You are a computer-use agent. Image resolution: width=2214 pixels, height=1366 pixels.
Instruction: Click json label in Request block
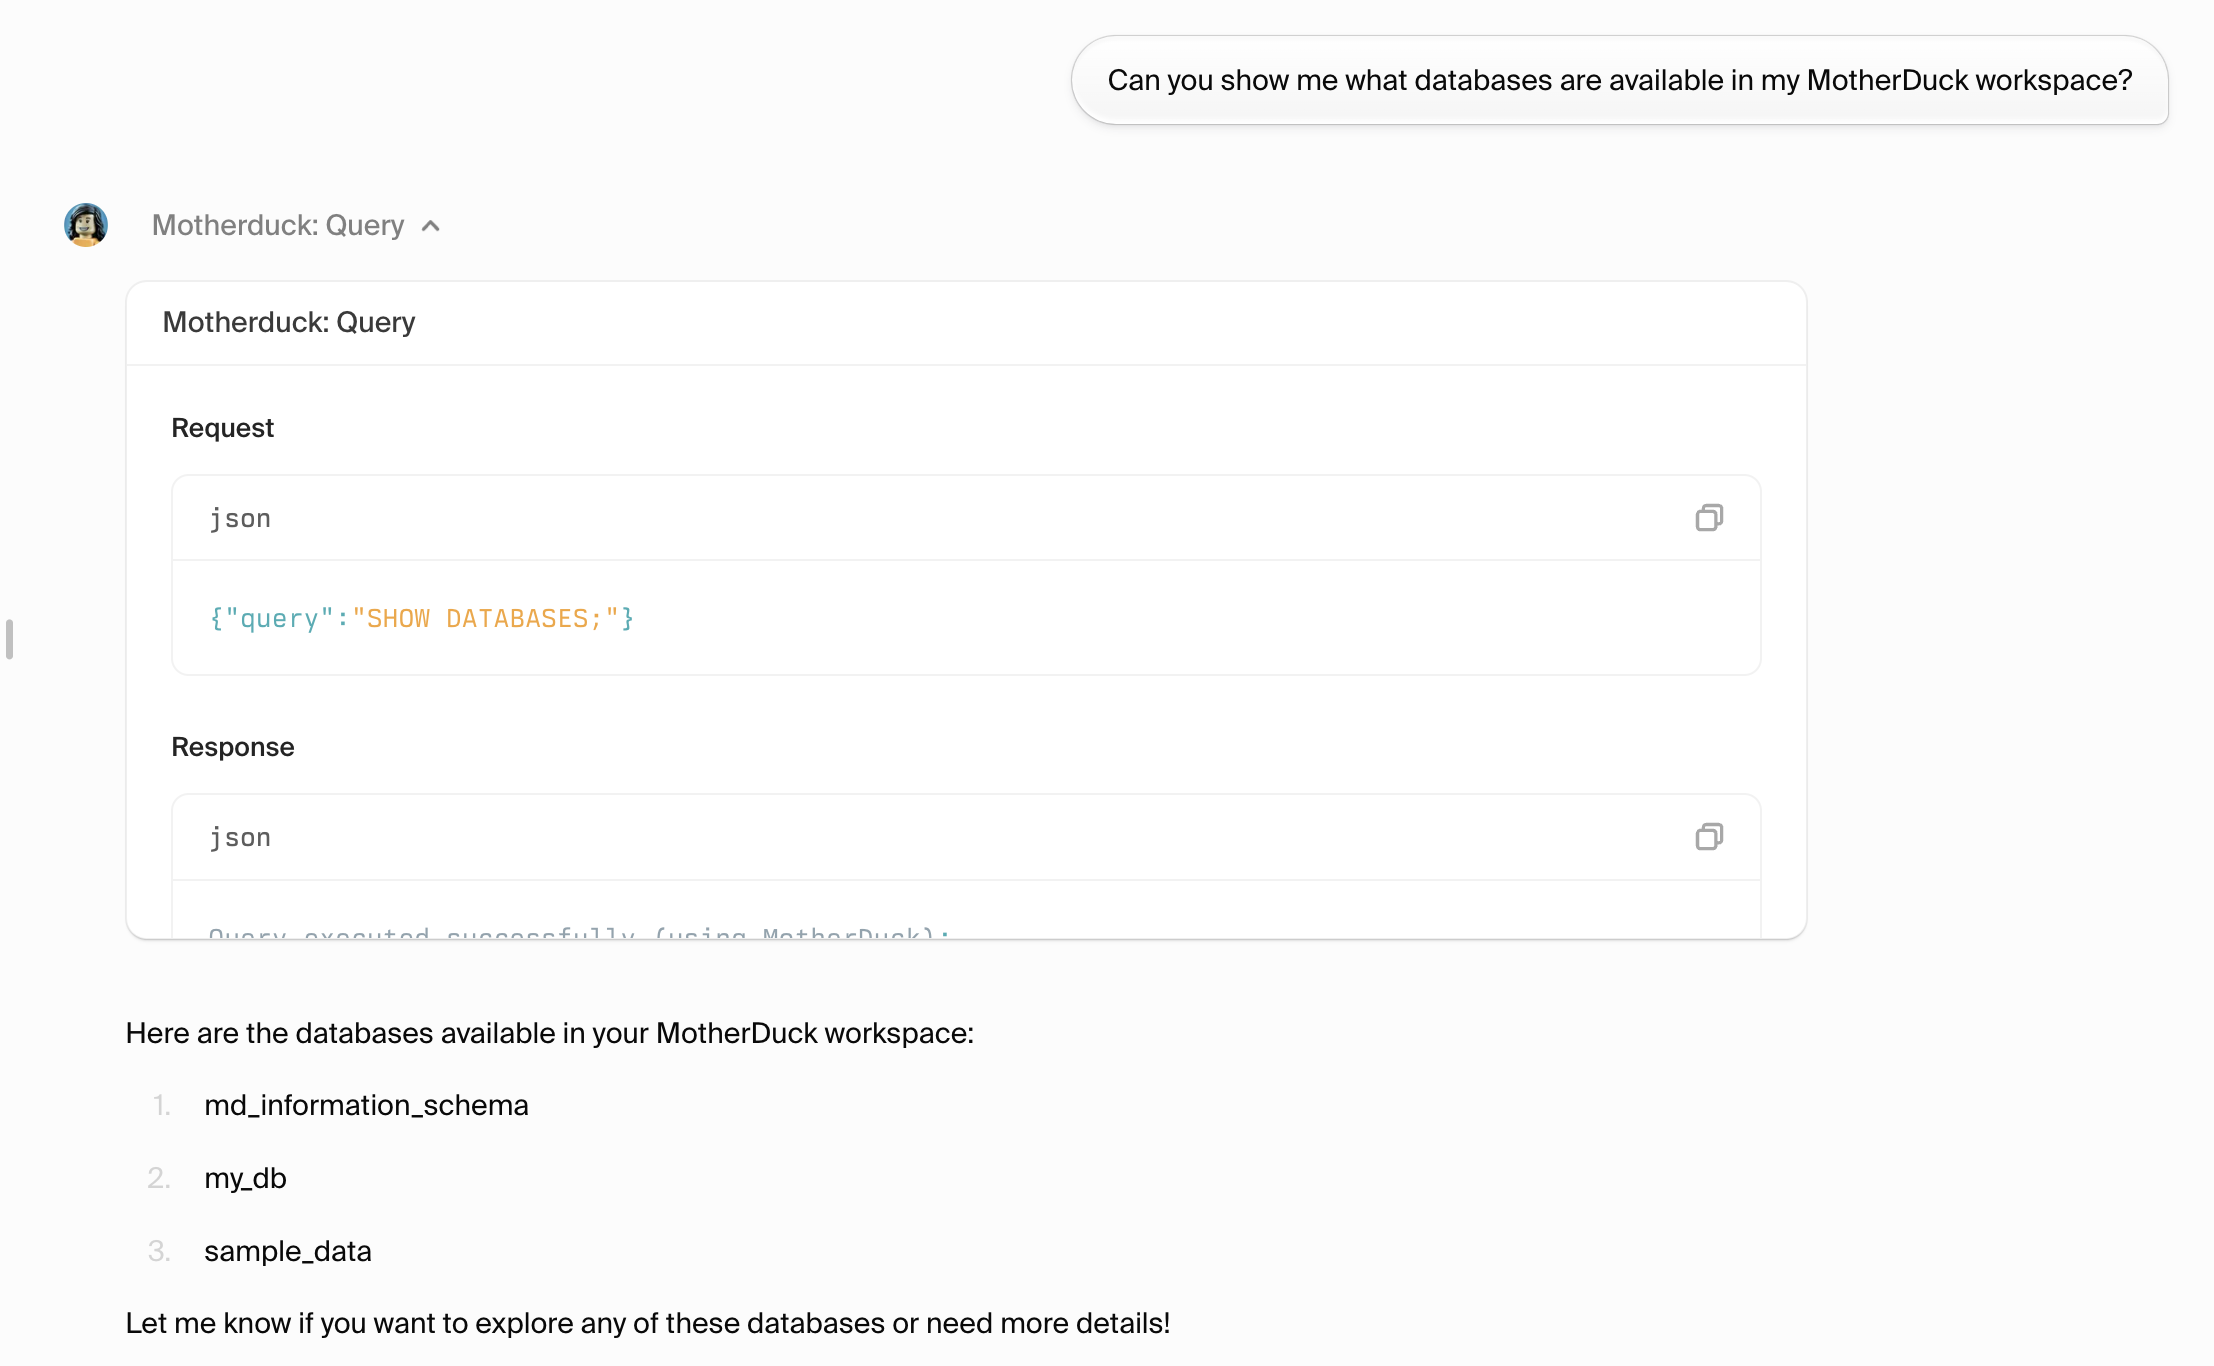[x=240, y=519]
